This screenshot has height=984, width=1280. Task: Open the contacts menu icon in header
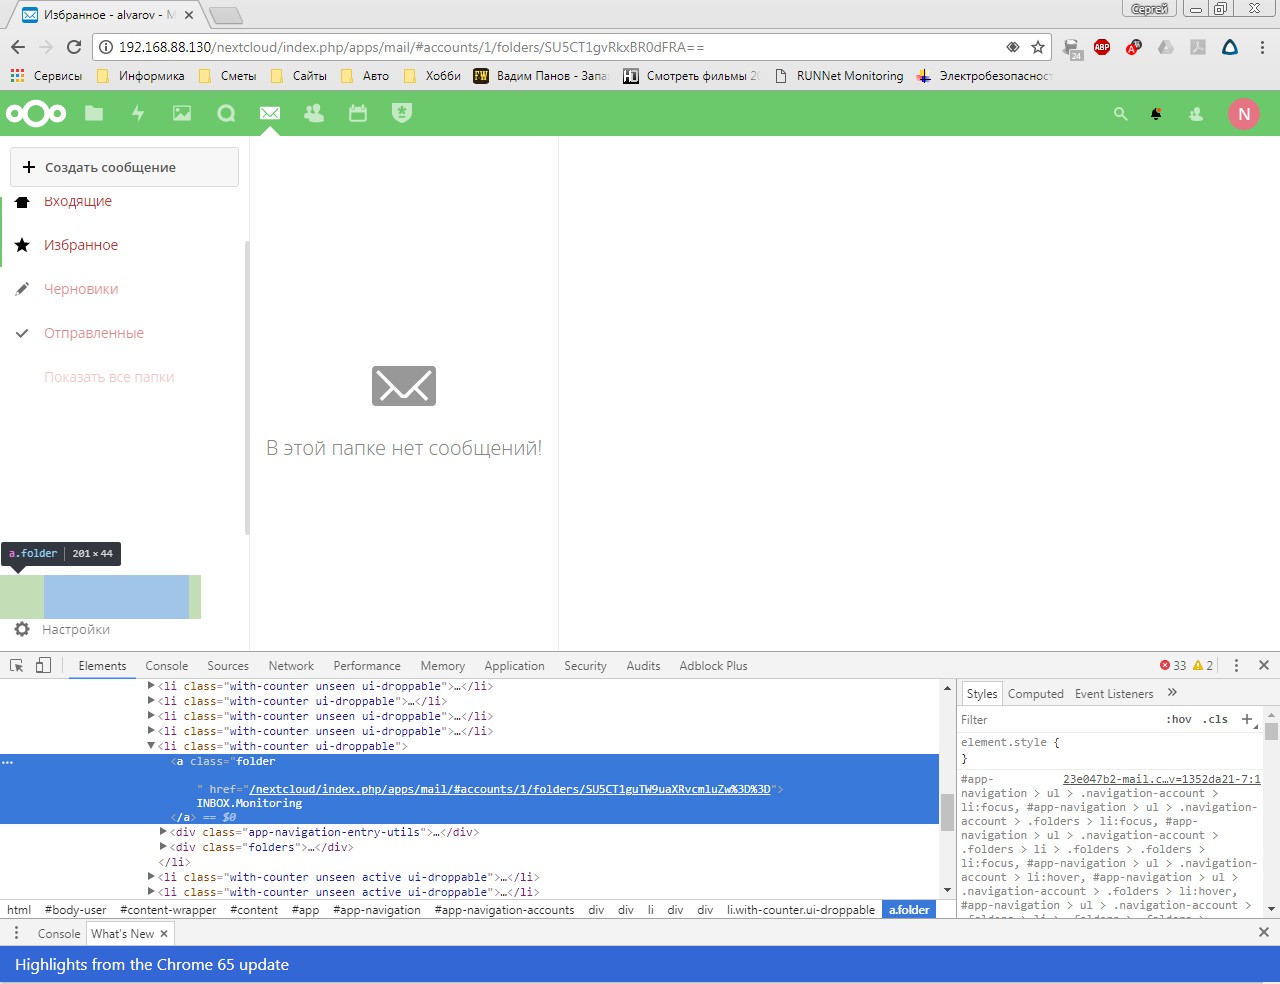(x=1195, y=114)
